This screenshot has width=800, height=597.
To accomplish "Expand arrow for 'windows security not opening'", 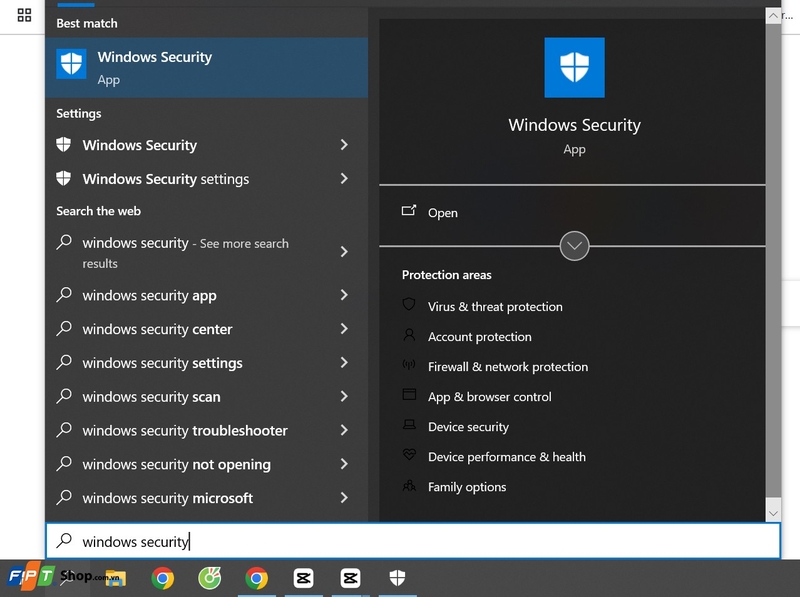I will [x=344, y=464].
